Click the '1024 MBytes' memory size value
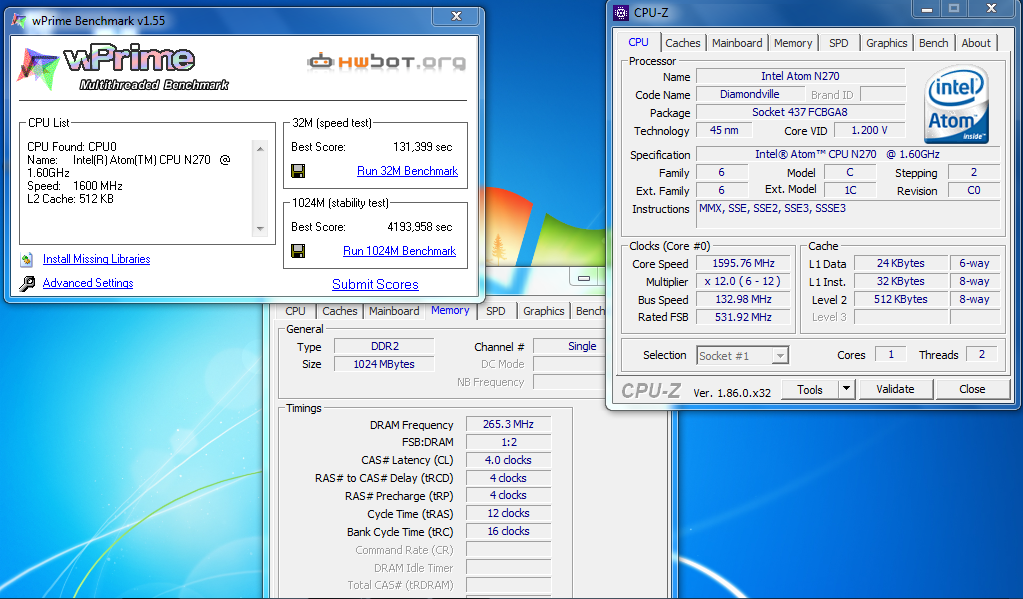This screenshot has height=599, width=1023. [x=384, y=364]
